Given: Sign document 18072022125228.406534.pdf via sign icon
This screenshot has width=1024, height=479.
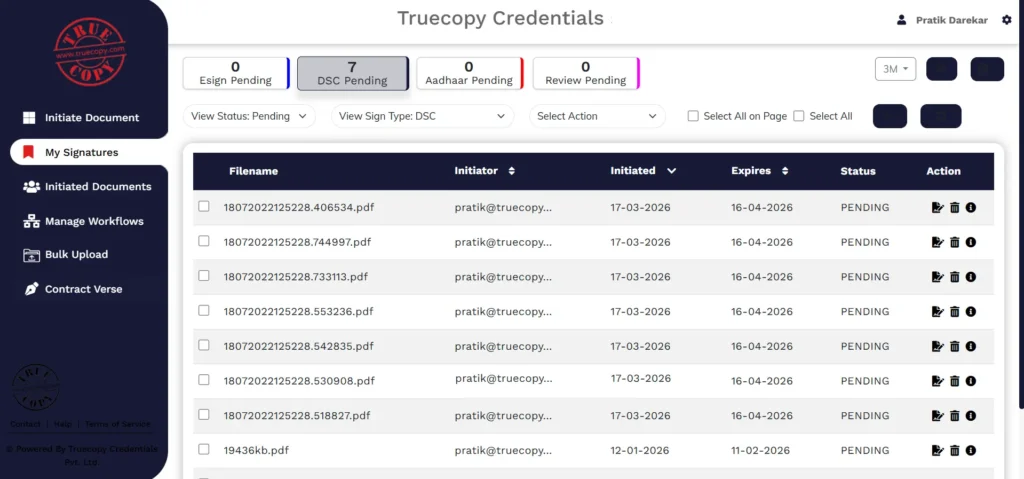Looking at the screenshot, I should (x=938, y=208).
